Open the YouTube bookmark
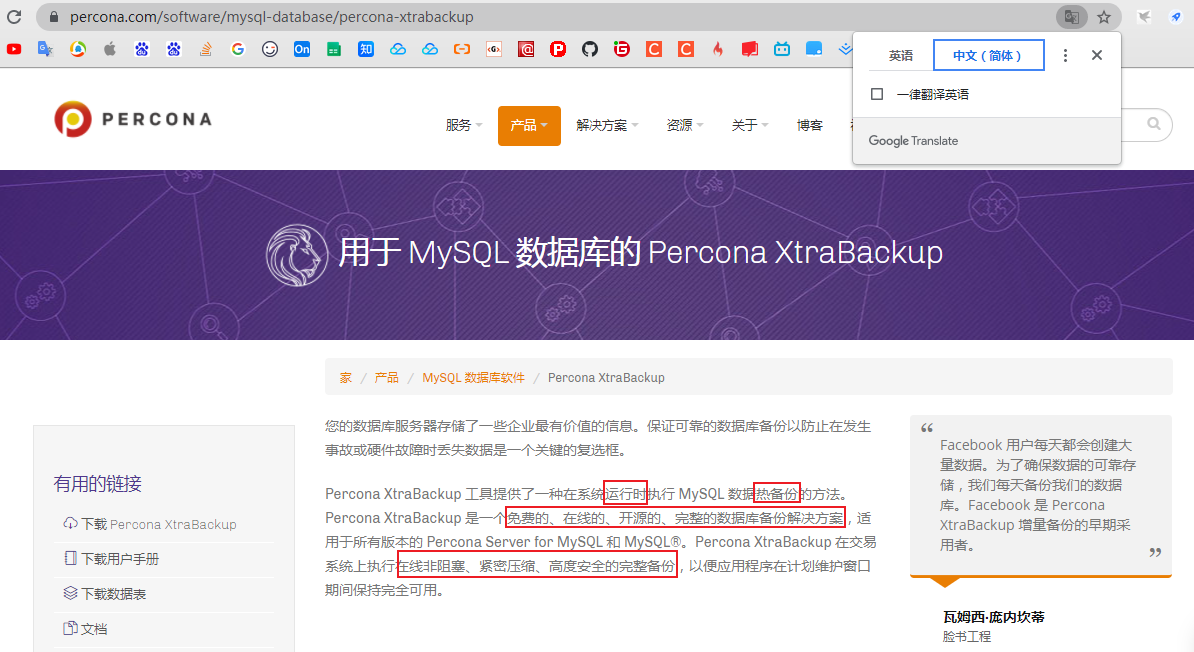The height and width of the screenshot is (652, 1194). [14, 50]
